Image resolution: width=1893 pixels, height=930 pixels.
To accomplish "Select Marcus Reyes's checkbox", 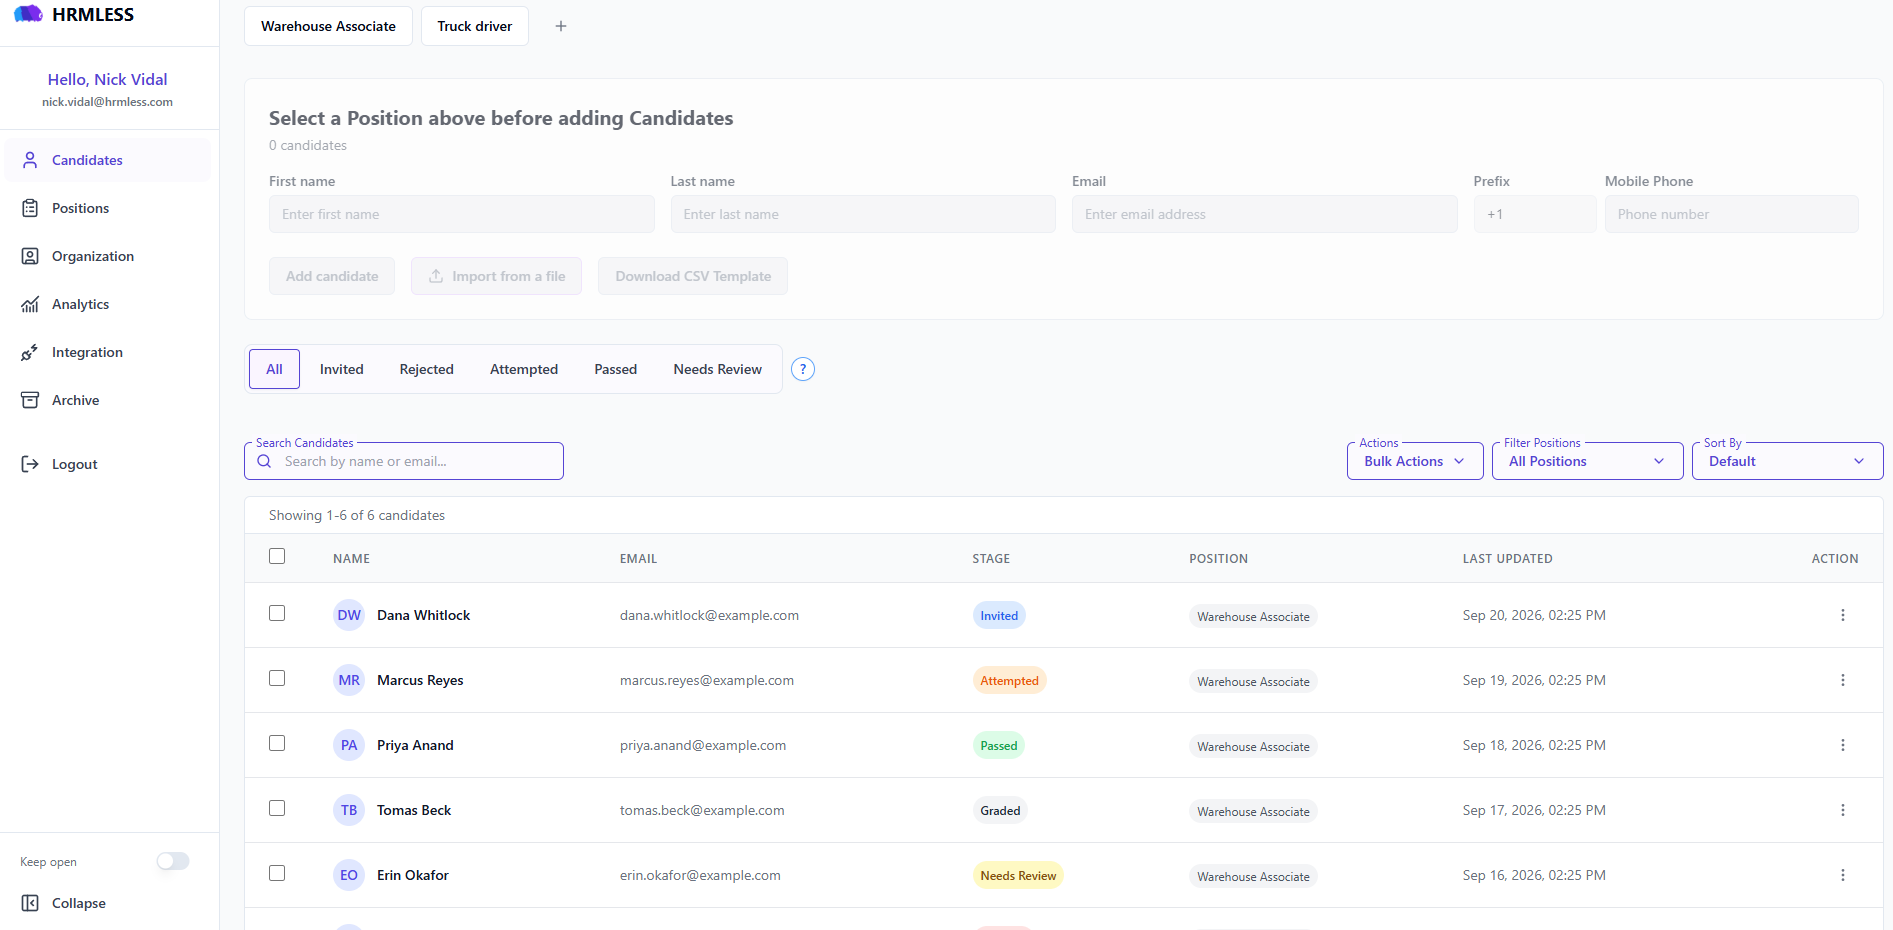I will click(277, 678).
